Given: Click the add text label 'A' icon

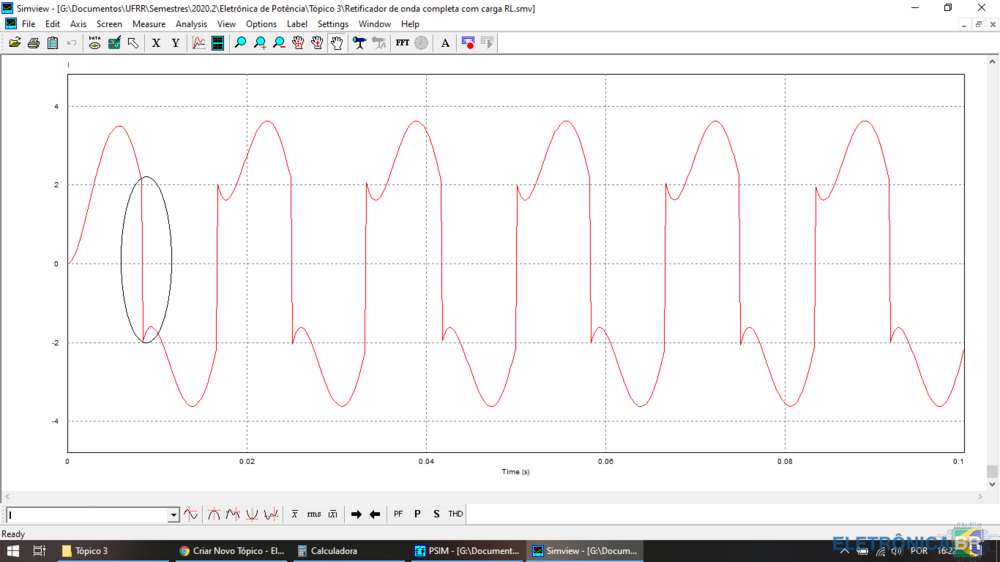Looking at the screenshot, I should (x=445, y=43).
